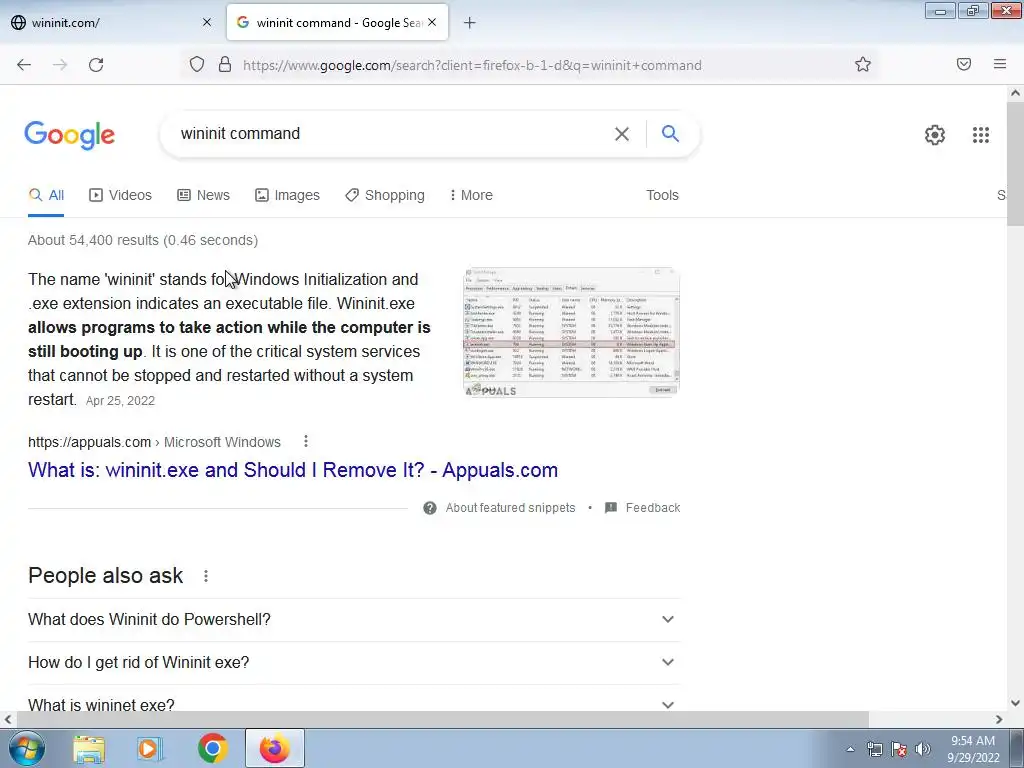Viewport: 1024px width, 768px height.
Task: Open Google quick settings gear
Action: pyautogui.click(x=935, y=135)
